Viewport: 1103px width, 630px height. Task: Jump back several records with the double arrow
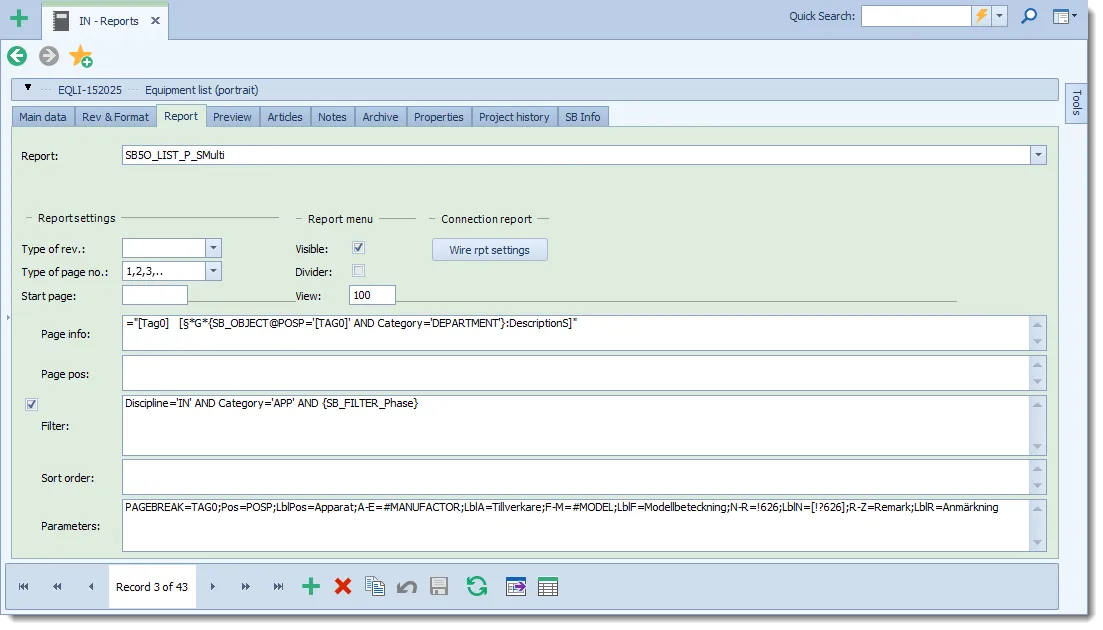[x=57, y=586]
